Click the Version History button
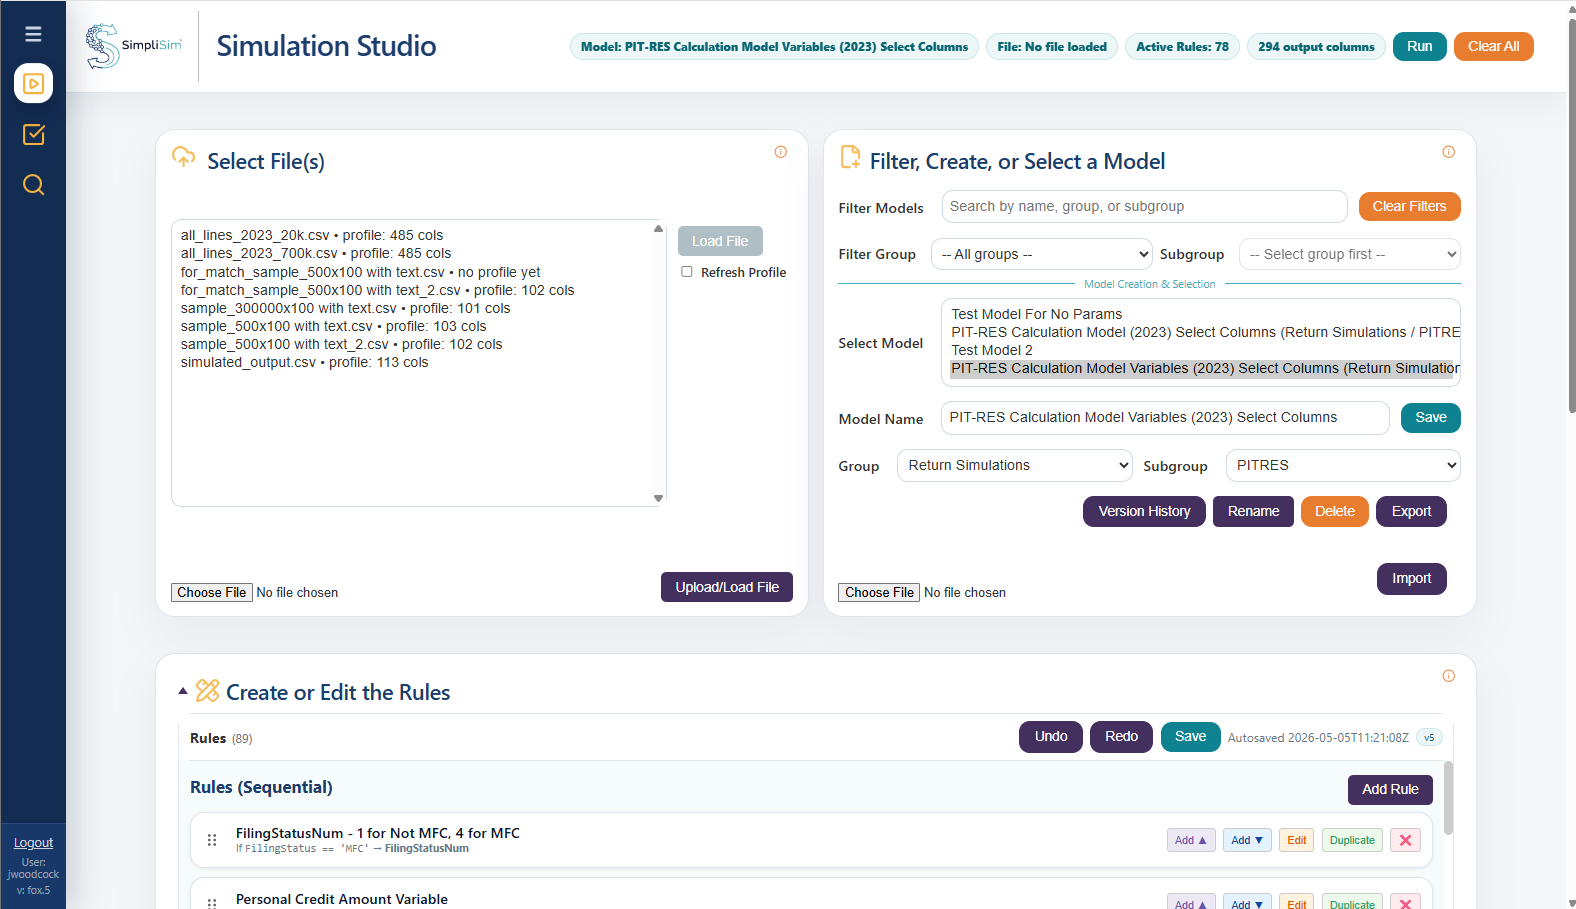This screenshot has width=1576, height=909. tap(1144, 511)
